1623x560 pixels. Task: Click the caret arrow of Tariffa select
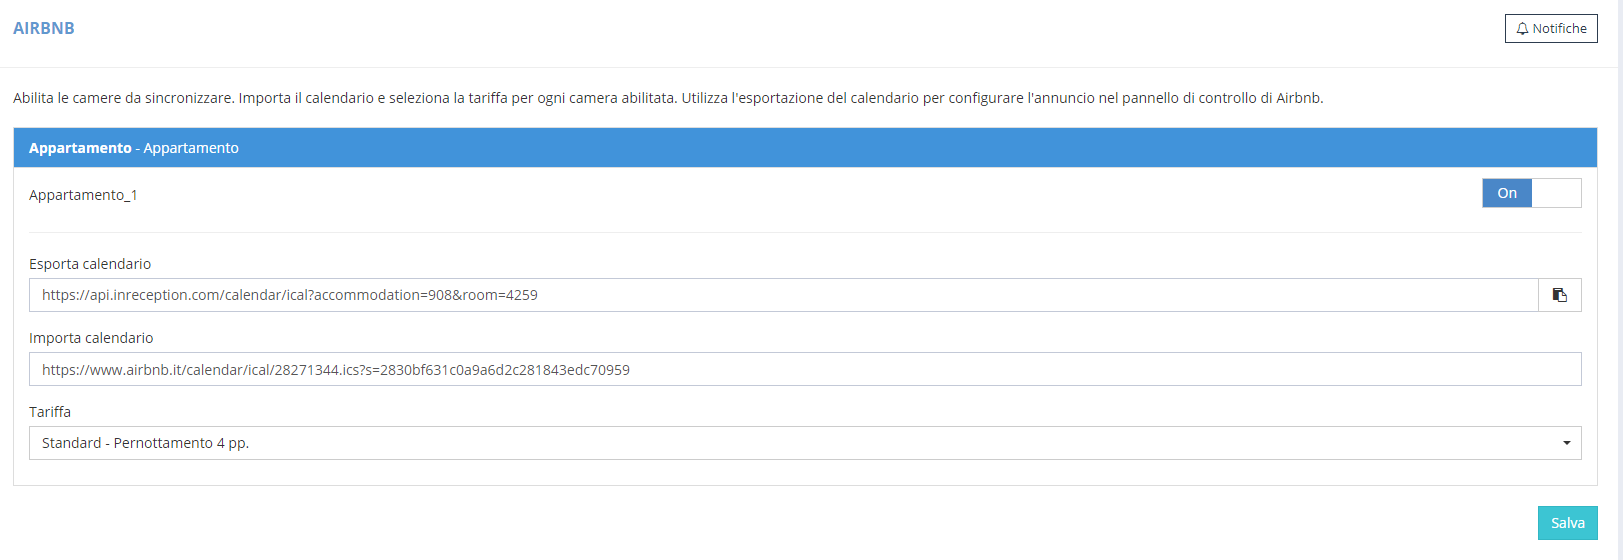[x=1567, y=443]
